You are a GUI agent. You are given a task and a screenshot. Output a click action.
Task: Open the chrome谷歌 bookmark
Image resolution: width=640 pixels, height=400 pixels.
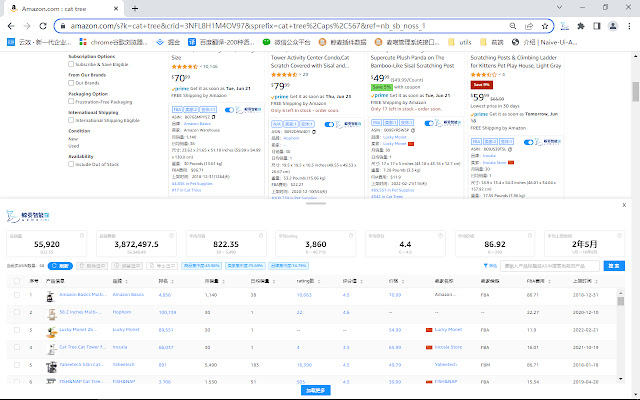tap(113, 42)
